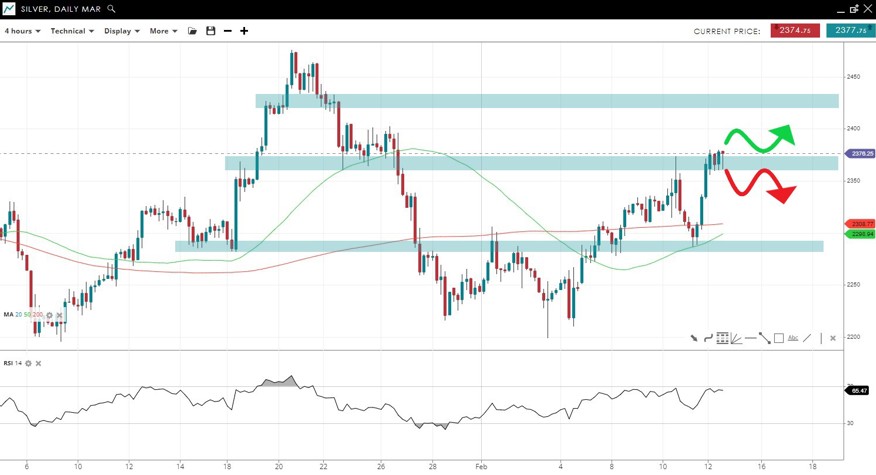Open MA indicator settings gear
This screenshot has height=475, width=876.
coord(49,315)
